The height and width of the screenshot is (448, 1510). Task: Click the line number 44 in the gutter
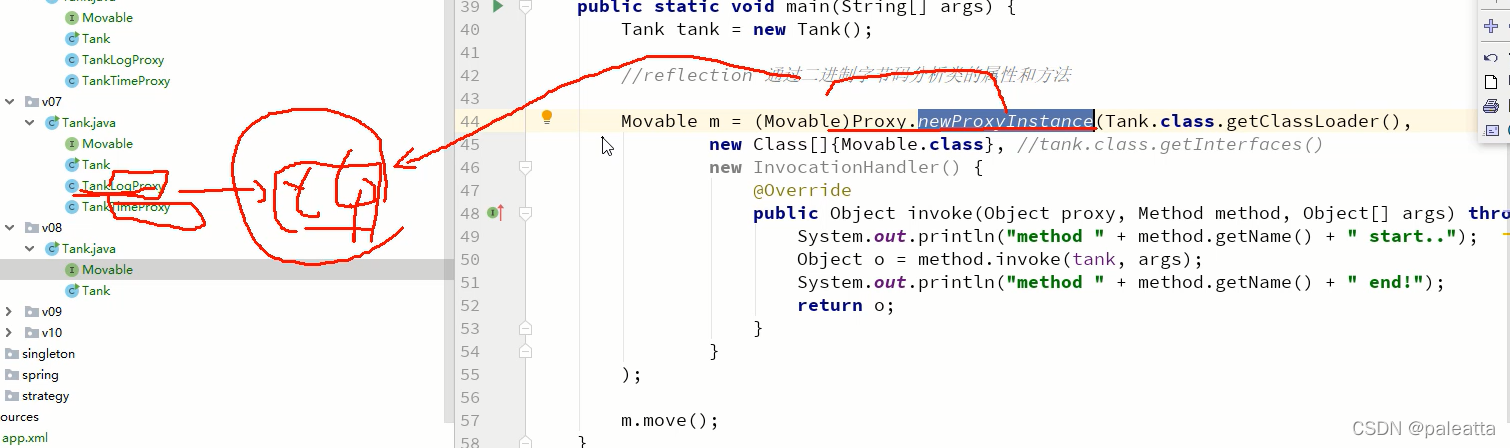click(x=469, y=121)
